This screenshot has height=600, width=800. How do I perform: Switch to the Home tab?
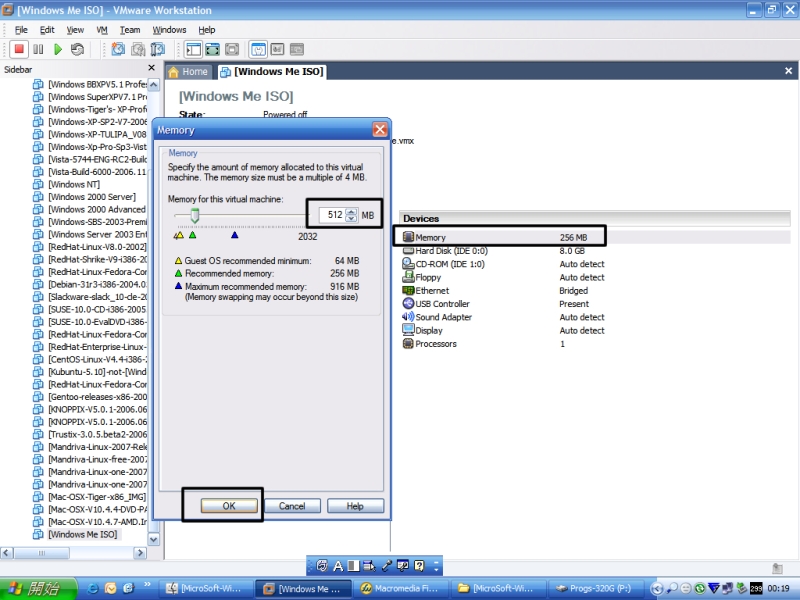coord(188,72)
